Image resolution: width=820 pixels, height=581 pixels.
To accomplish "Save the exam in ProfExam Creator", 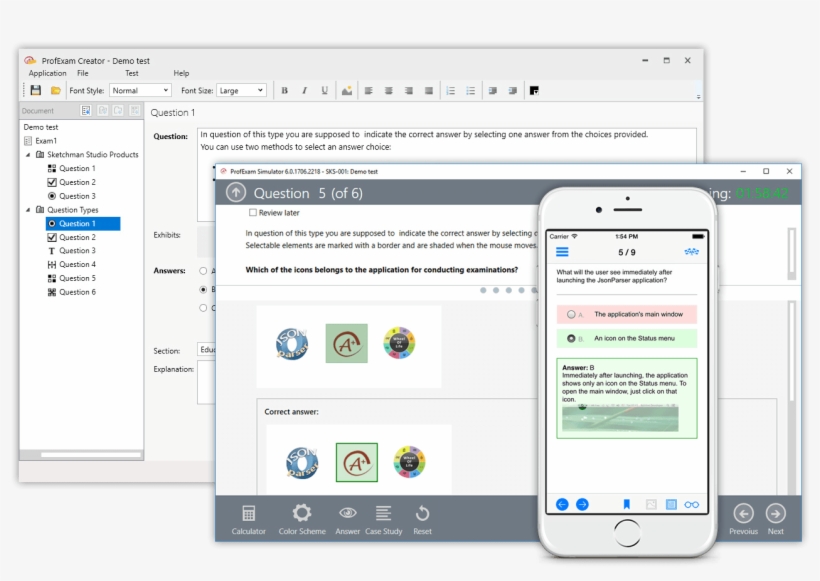I will tap(36, 90).
